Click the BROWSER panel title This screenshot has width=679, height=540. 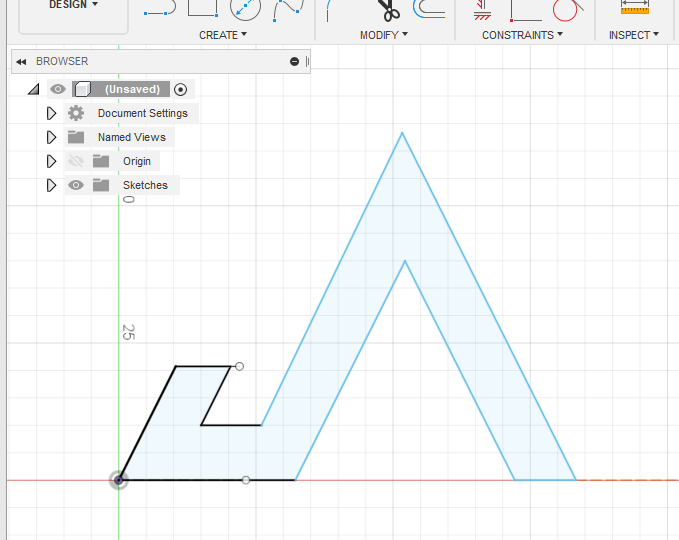click(x=62, y=61)
